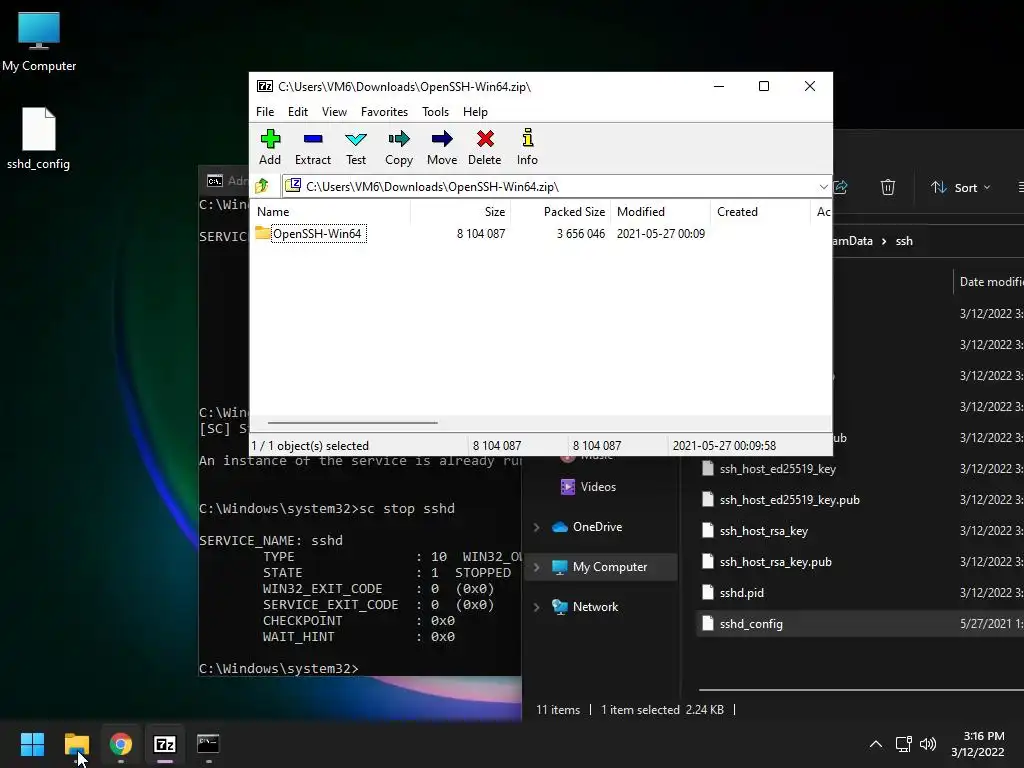
Task: Show hidden system tray icons
Action: pos(876,744)
